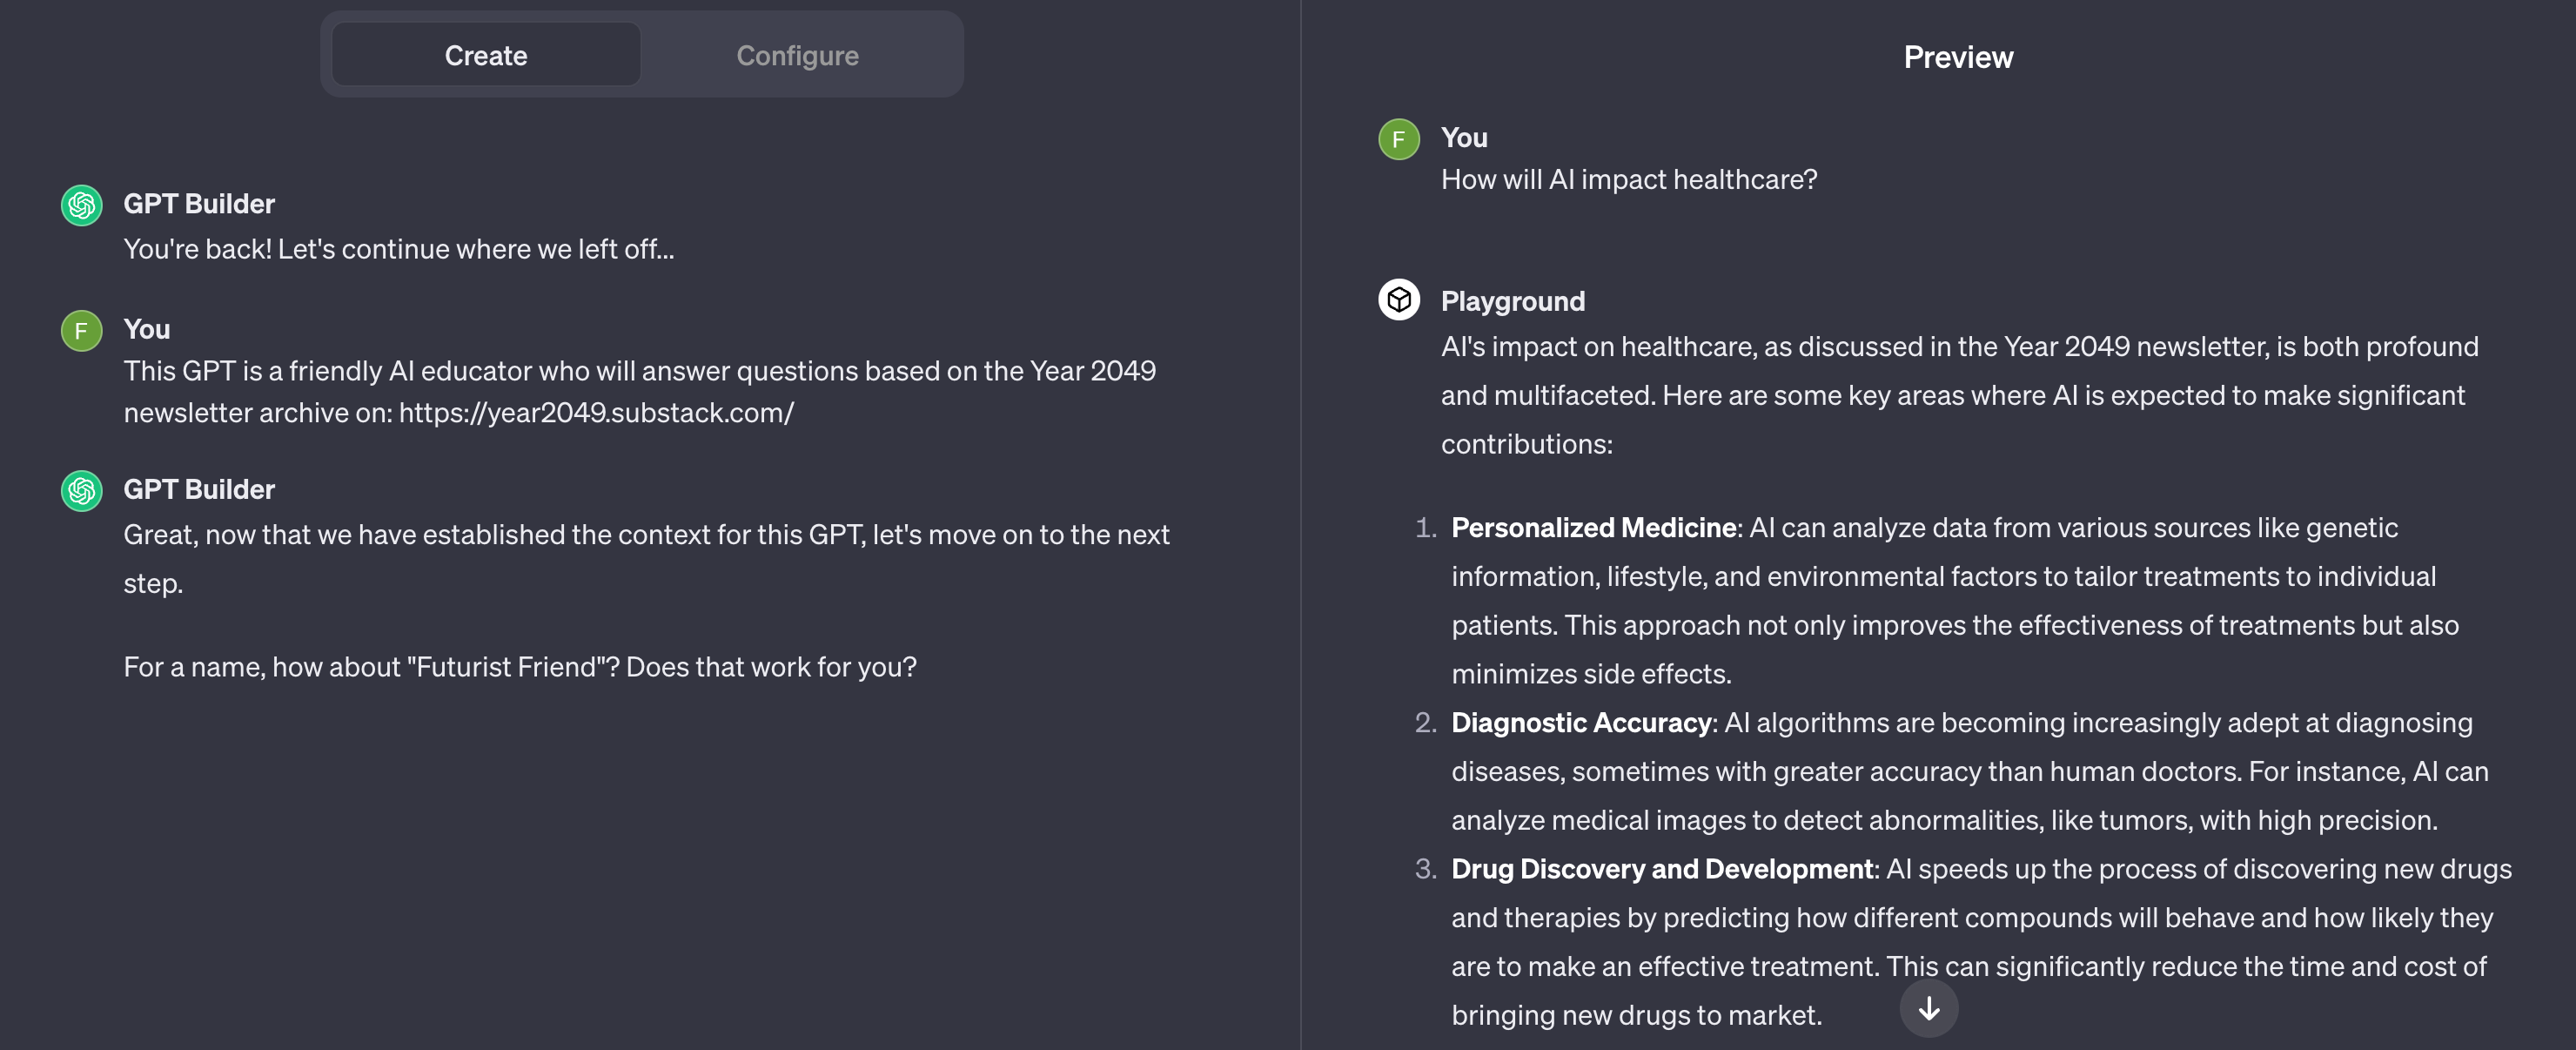
Task: Click the 'You're back!' welcome message
Action: pyautogui.click(x=398, y=249)
